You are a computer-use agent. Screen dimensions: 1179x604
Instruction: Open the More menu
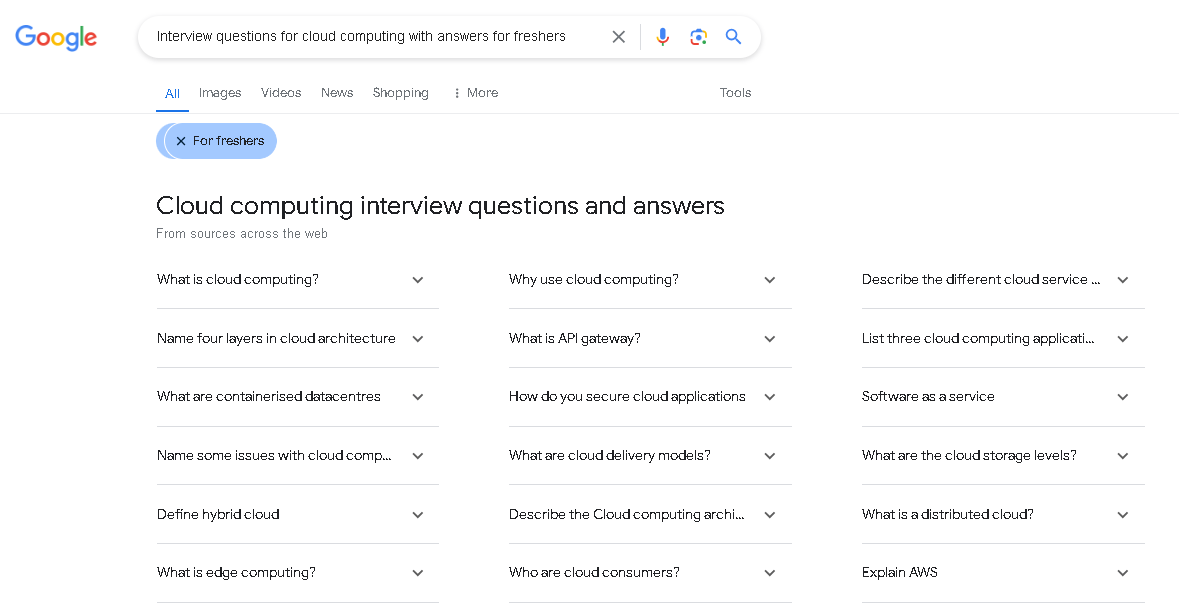pos(476,93)
